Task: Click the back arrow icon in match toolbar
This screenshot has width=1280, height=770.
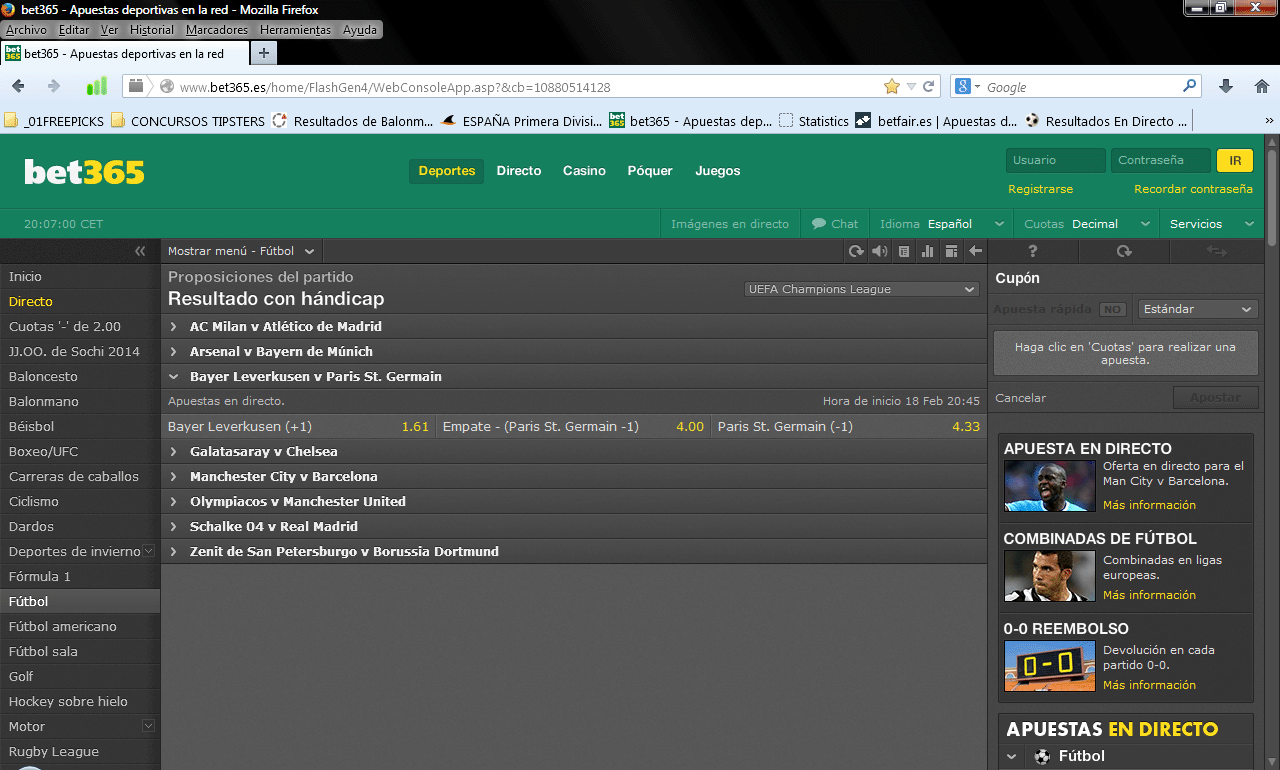Action: (x=976, y=252)
